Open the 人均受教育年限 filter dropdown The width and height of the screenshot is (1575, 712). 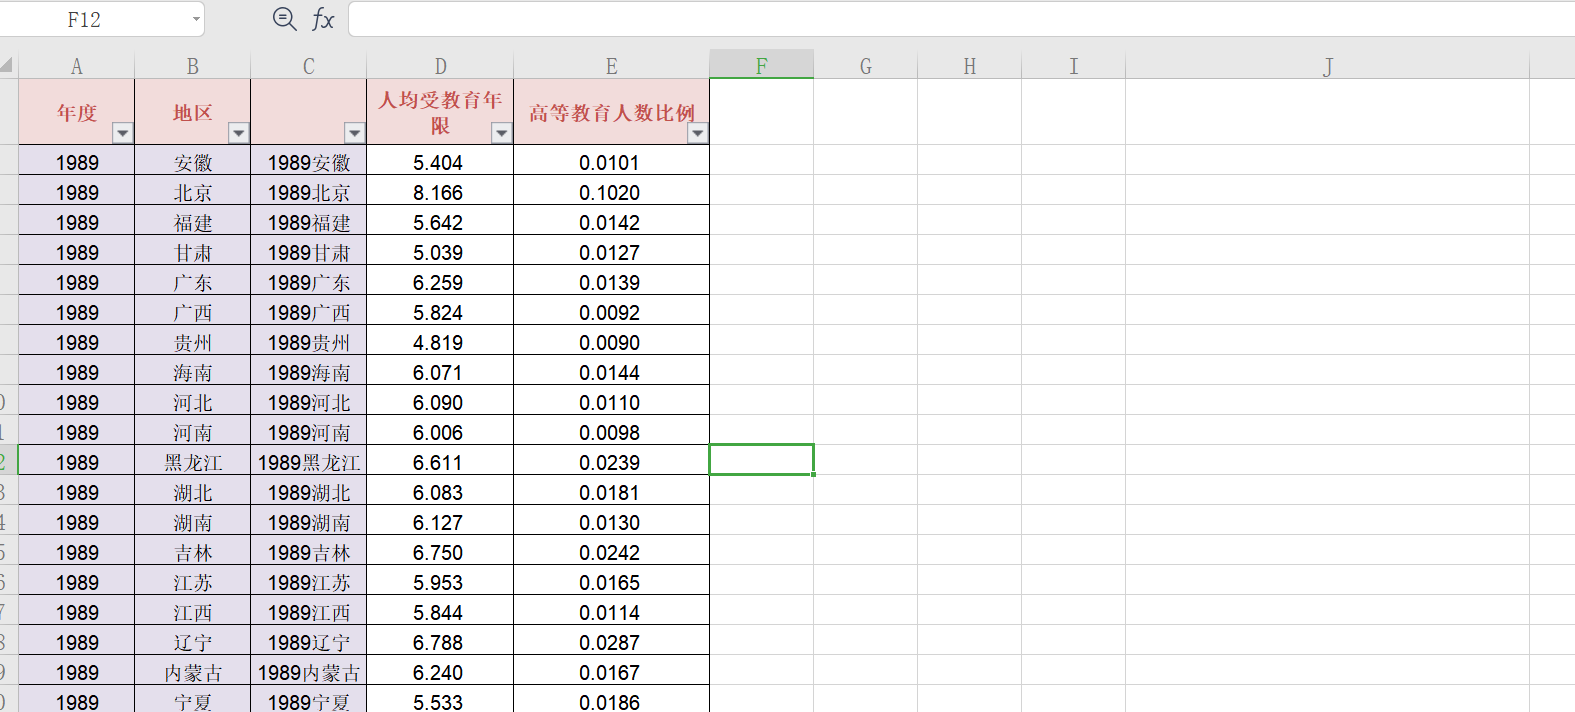click(501, 133)
